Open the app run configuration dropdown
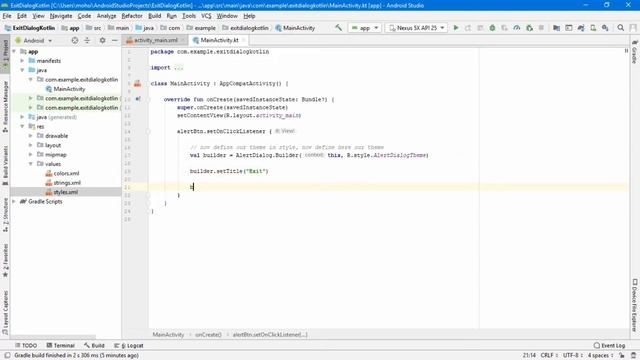Image resolution: width=640 pixels, height=360 pixels. coord(365,28)
